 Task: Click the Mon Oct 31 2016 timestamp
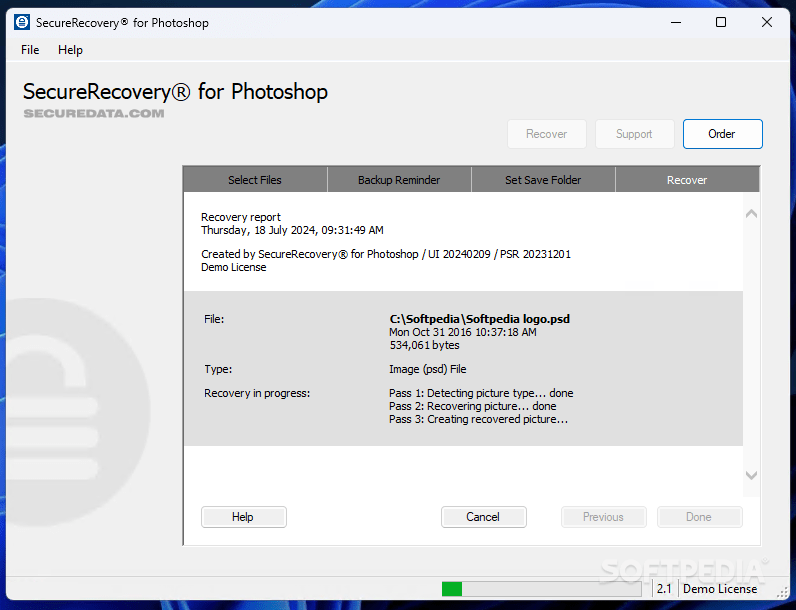click(462, 332)
